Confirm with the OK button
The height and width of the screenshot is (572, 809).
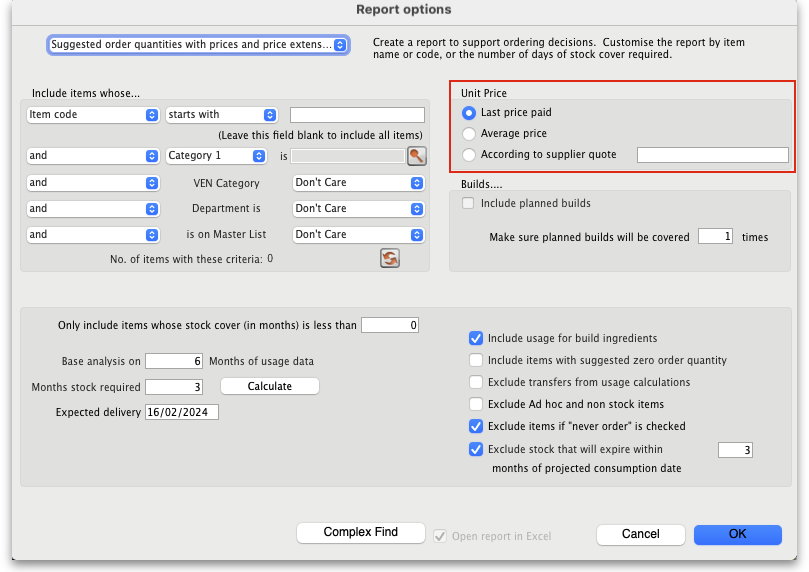(x=737, y=534)
